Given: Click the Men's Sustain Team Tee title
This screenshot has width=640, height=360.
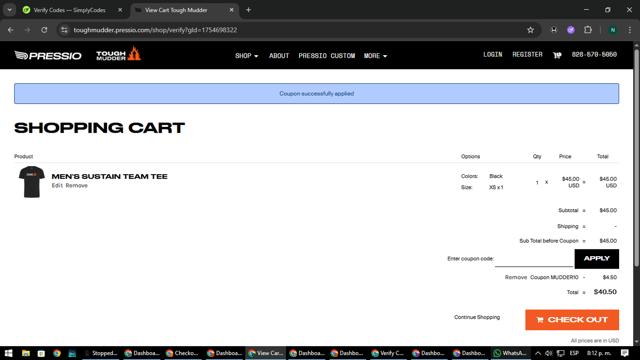Looking at the screenshot, I should pyautogui.click(x=109, y=176).
